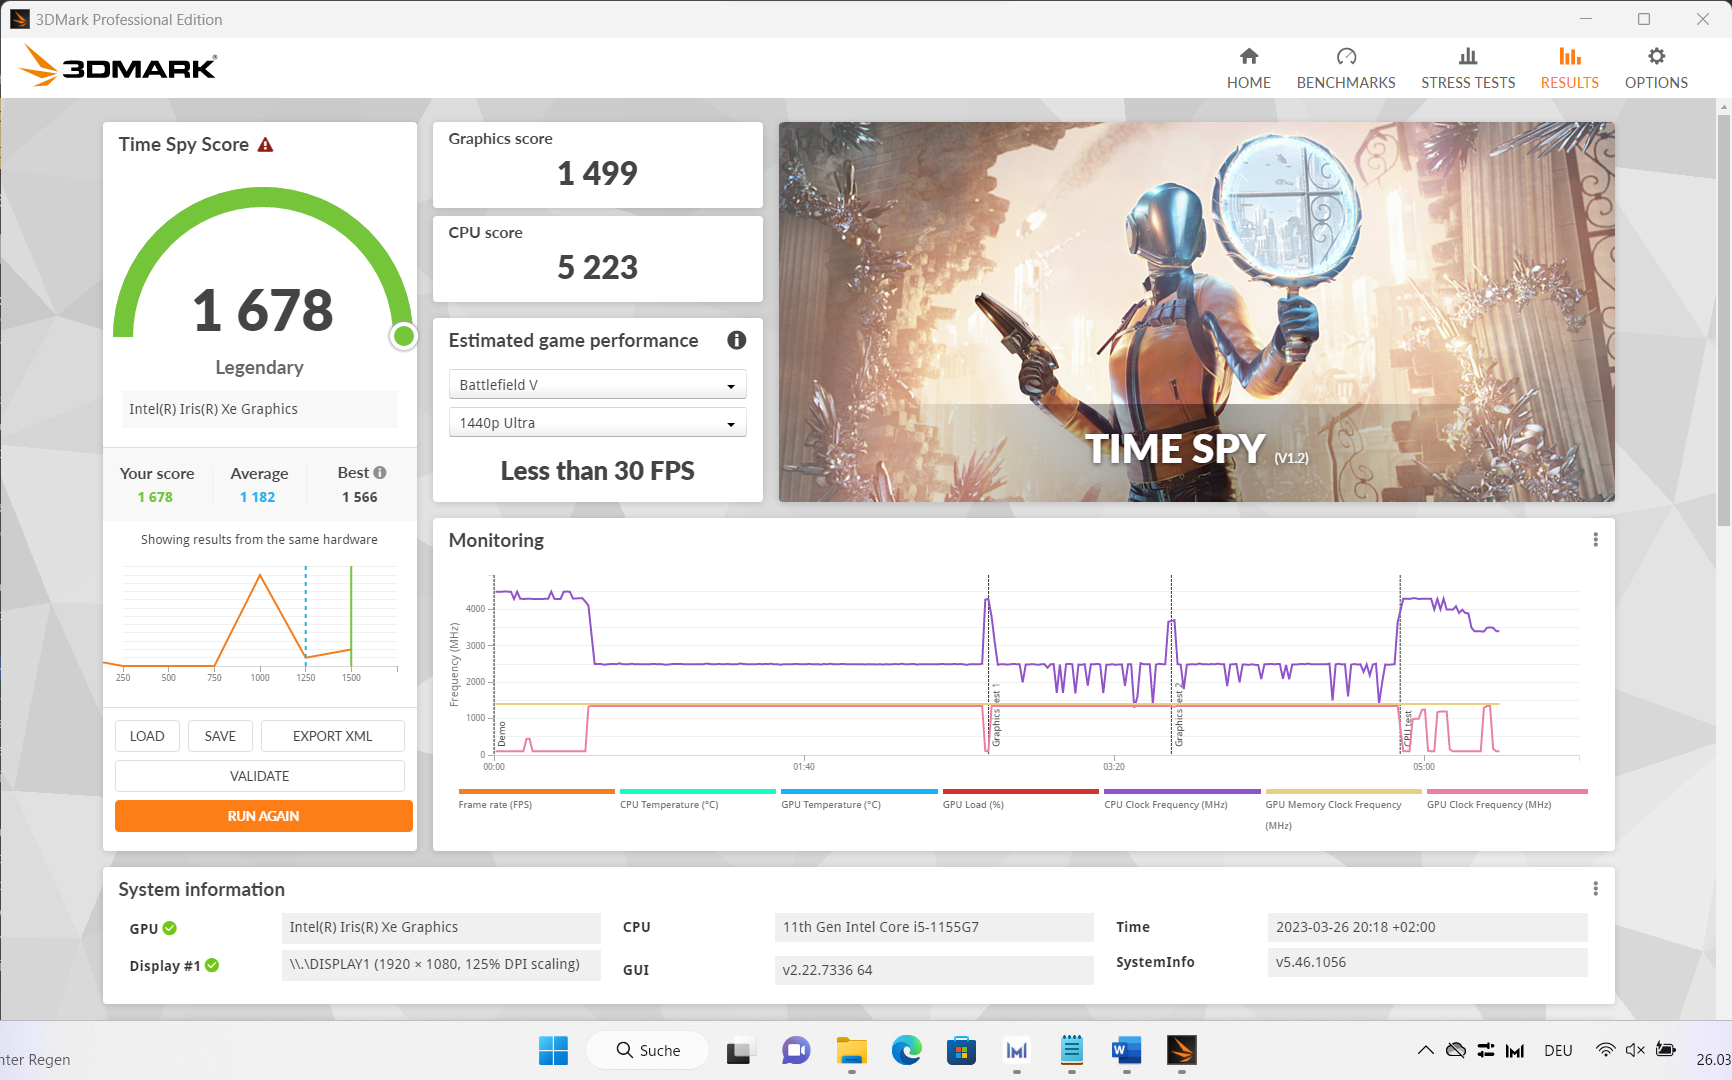1732x1080 pixels.
Task: Open Task View on the taskbar
Action: (740, 1050)
